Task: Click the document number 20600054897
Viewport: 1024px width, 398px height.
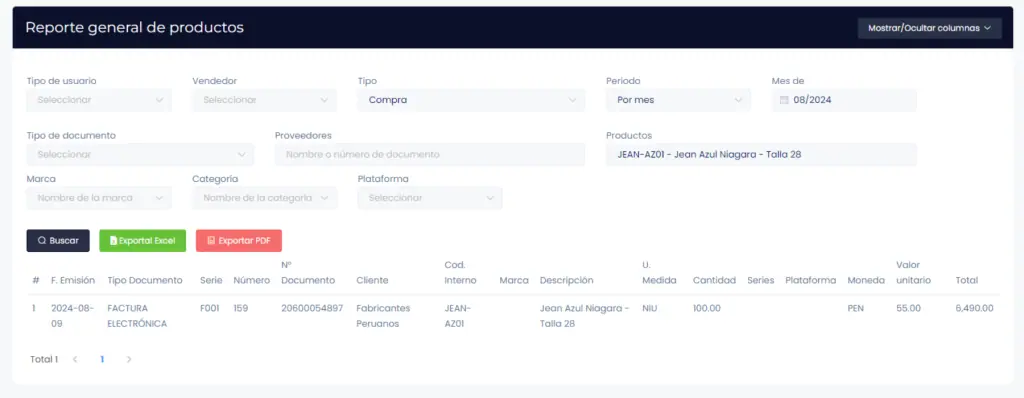Action: 312,308
